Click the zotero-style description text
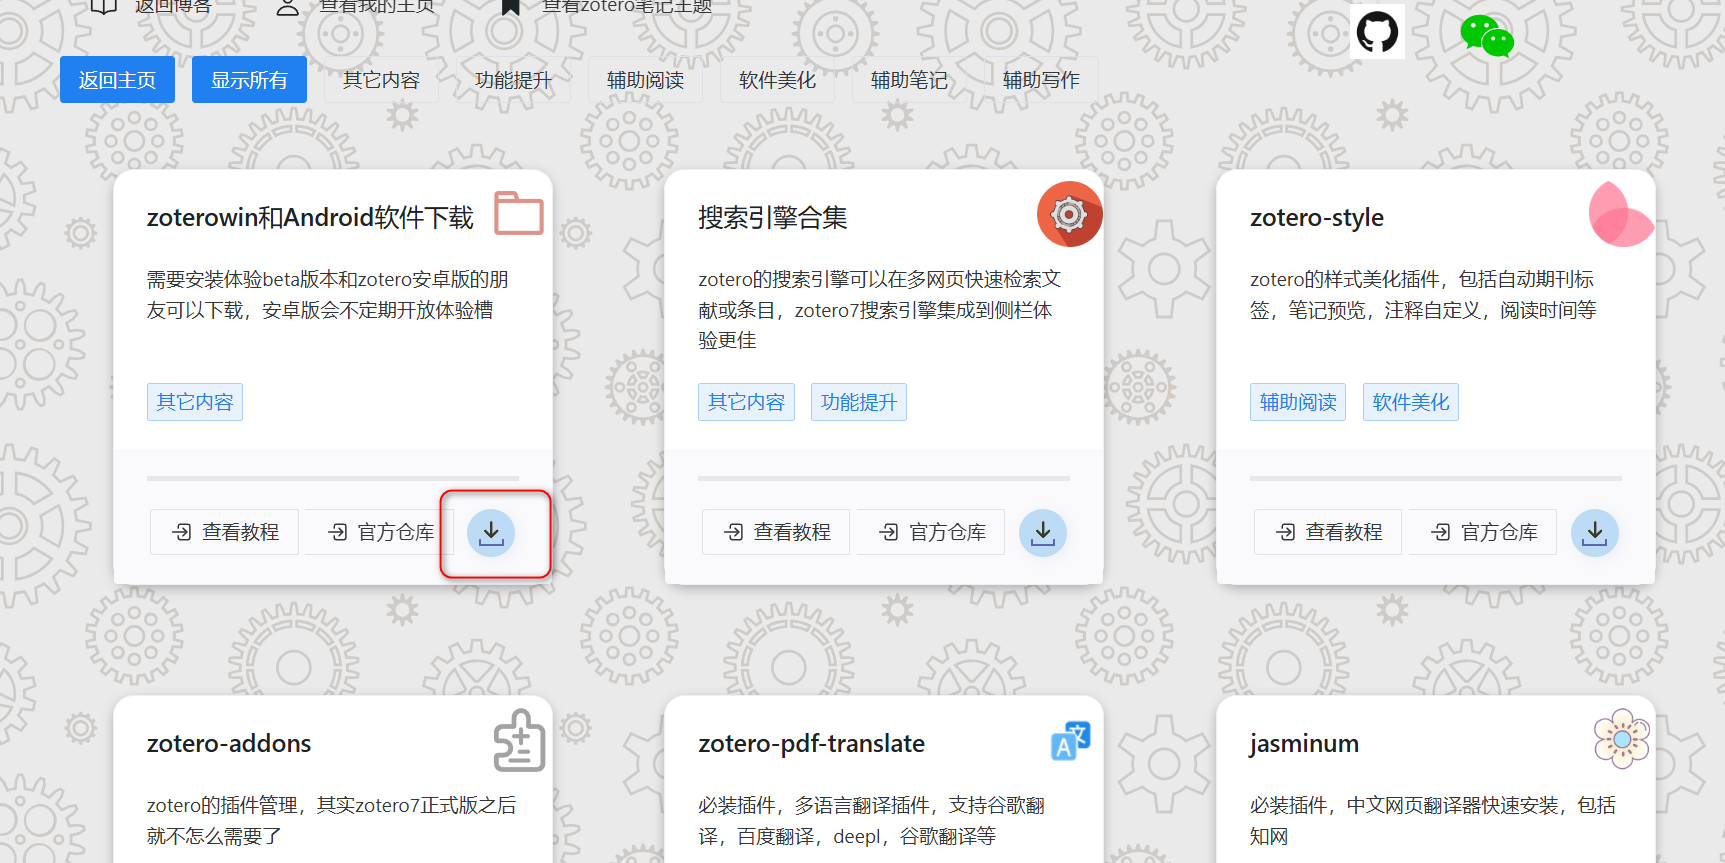The width and height of the screenshot is (1725, 863). (1423, 295)
